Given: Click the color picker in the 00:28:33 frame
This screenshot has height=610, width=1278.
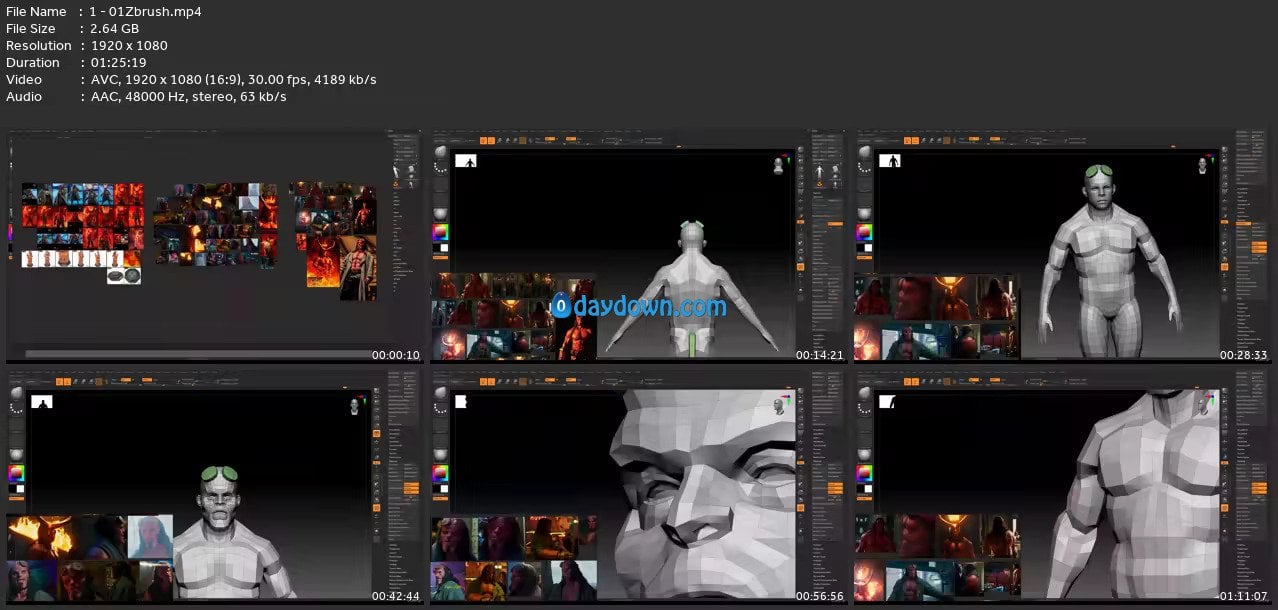Looking at the screenshot, I should click(864, 232).
